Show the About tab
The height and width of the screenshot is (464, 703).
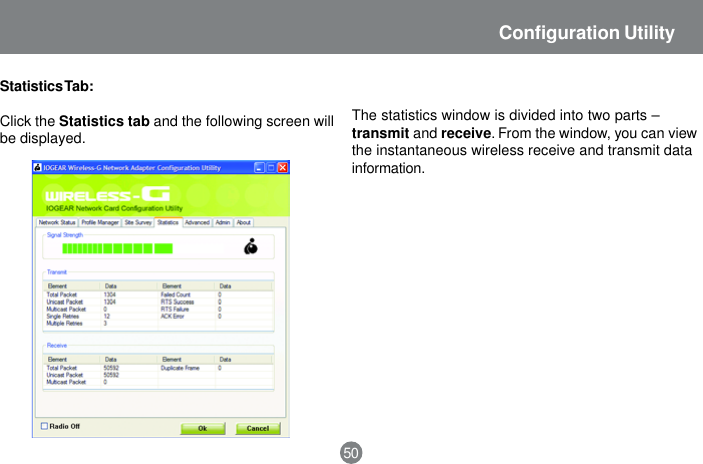tap(243, 222)
